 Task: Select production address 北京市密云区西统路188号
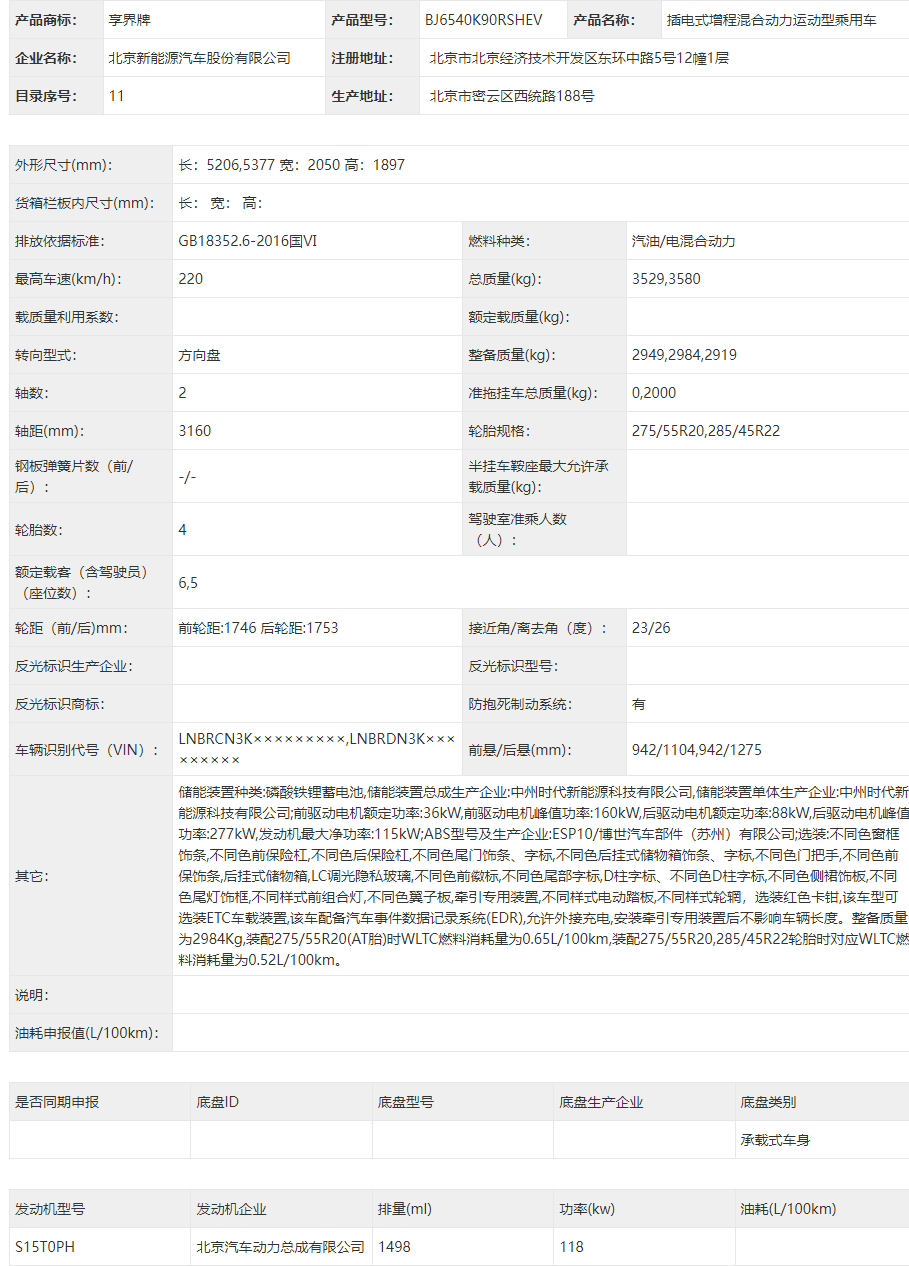click(511, 96)
